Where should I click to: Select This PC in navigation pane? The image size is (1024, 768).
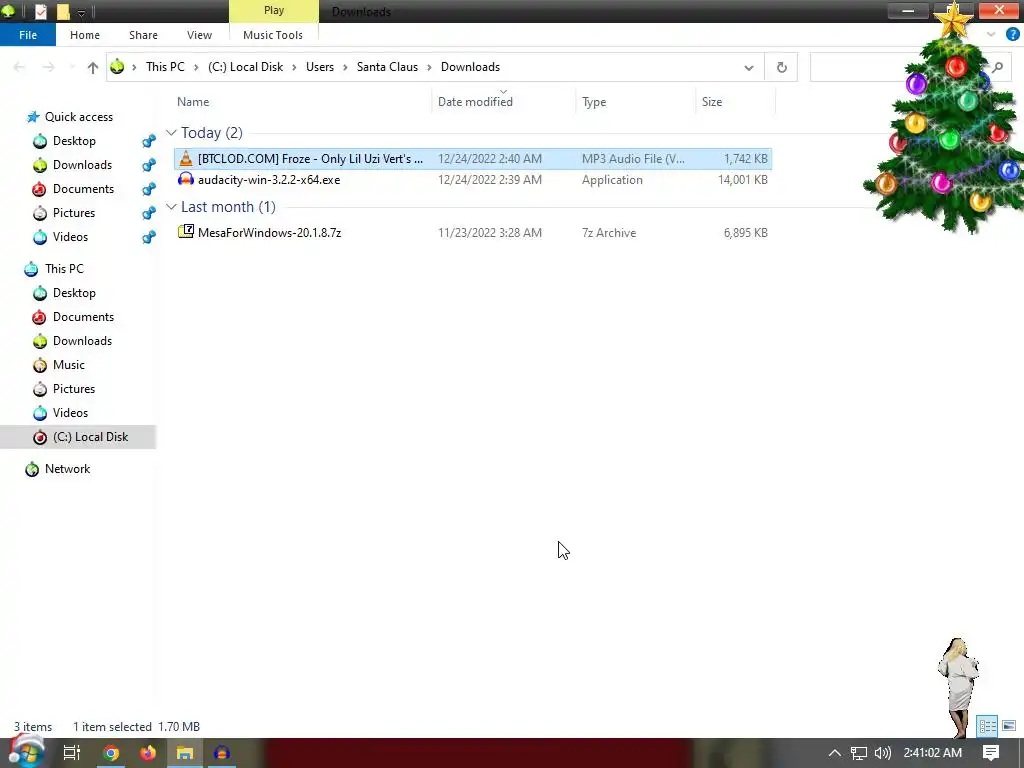pyautogui.click(x=64, y=269)
